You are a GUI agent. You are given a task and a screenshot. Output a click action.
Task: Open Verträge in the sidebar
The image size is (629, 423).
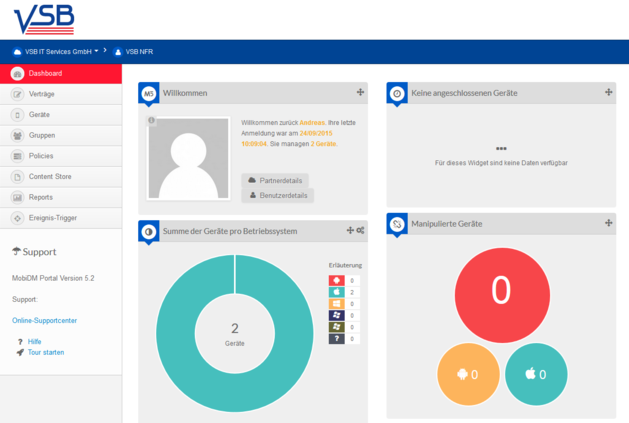[x=61, y=94]
